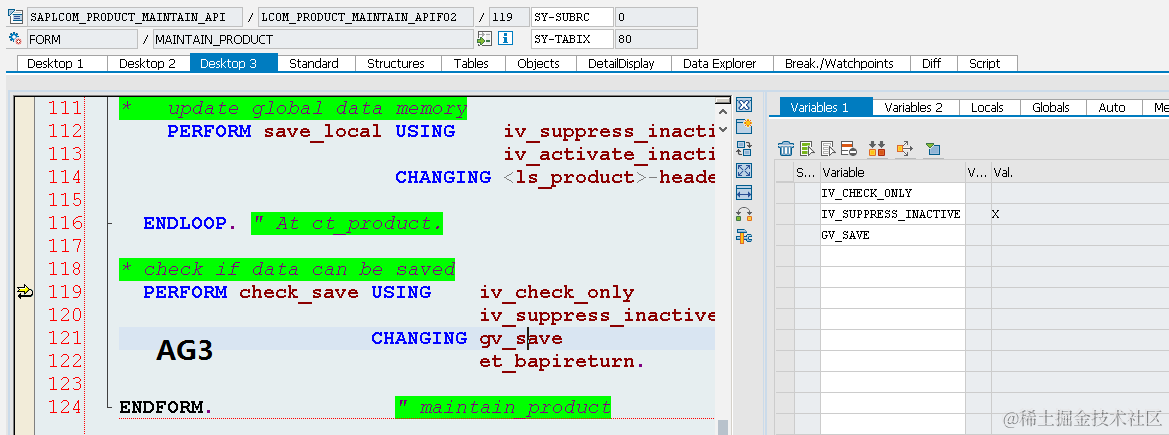Click the IV_SUPPRESS_INACTIVE variable cell
This screenshot has width=1169, height=435.
pyautogui.click(x=892, y=214)
